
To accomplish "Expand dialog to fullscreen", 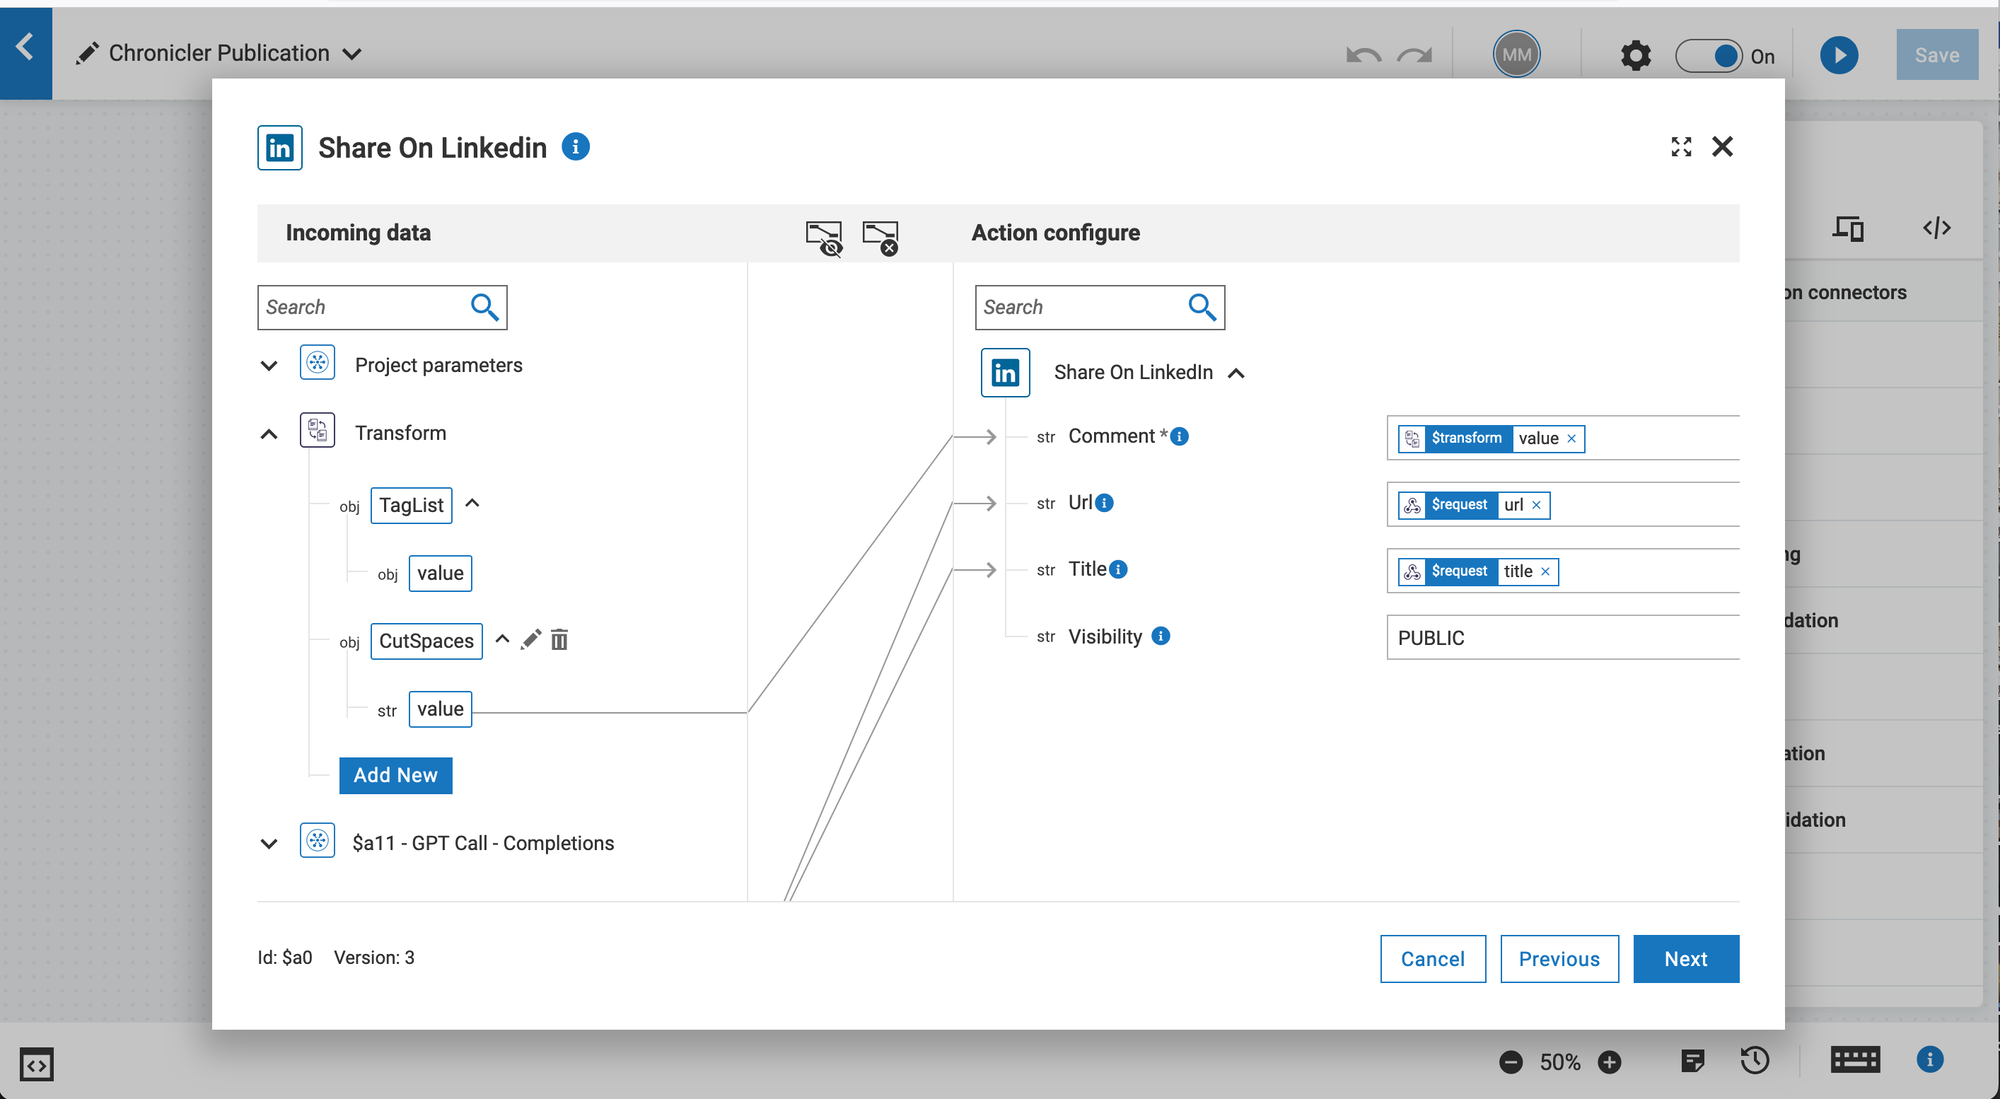I will pos(1681,147).
